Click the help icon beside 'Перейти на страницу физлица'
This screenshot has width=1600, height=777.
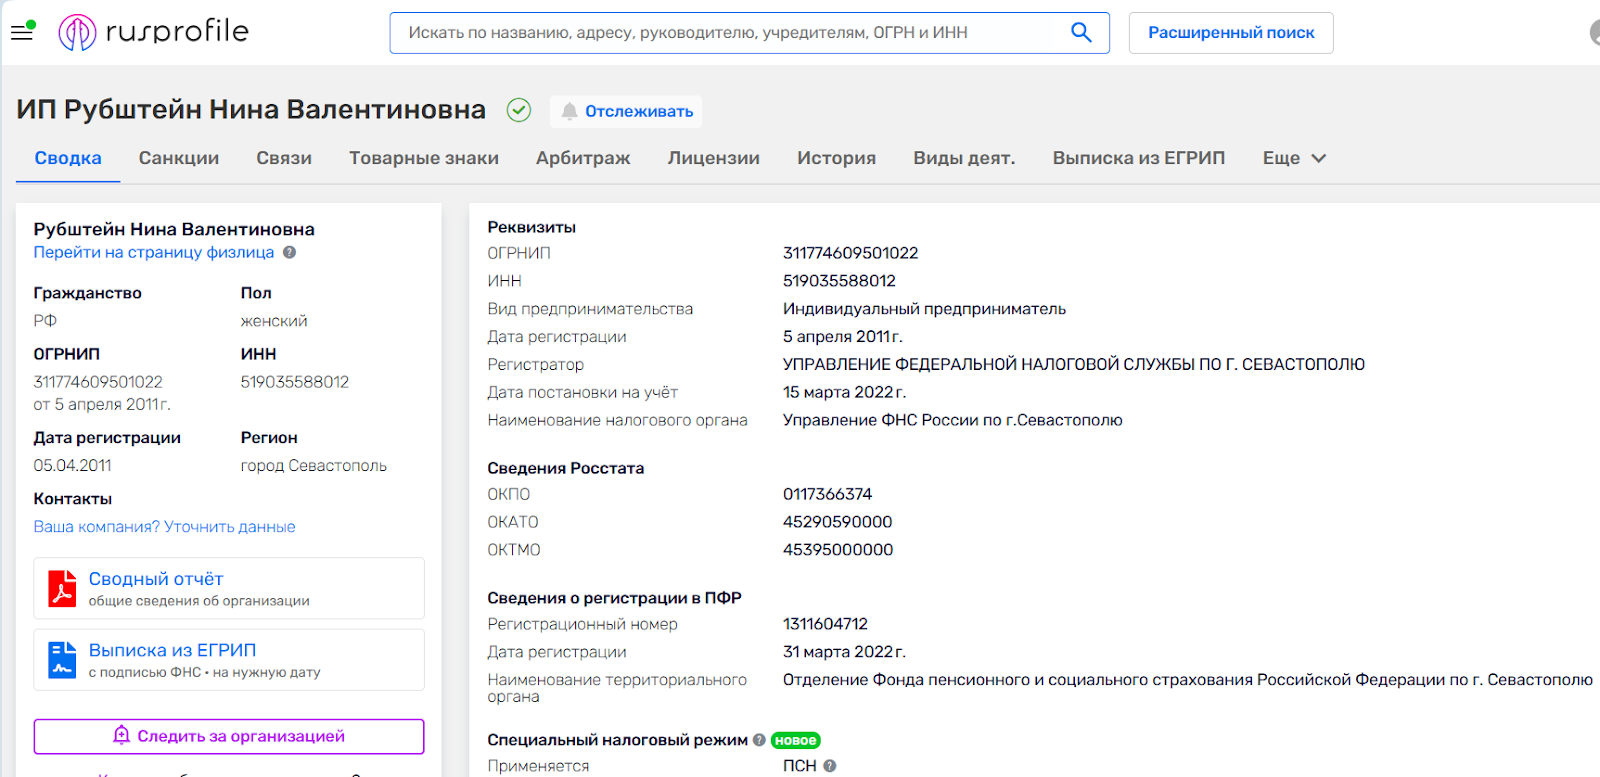(x=290, y=253)
